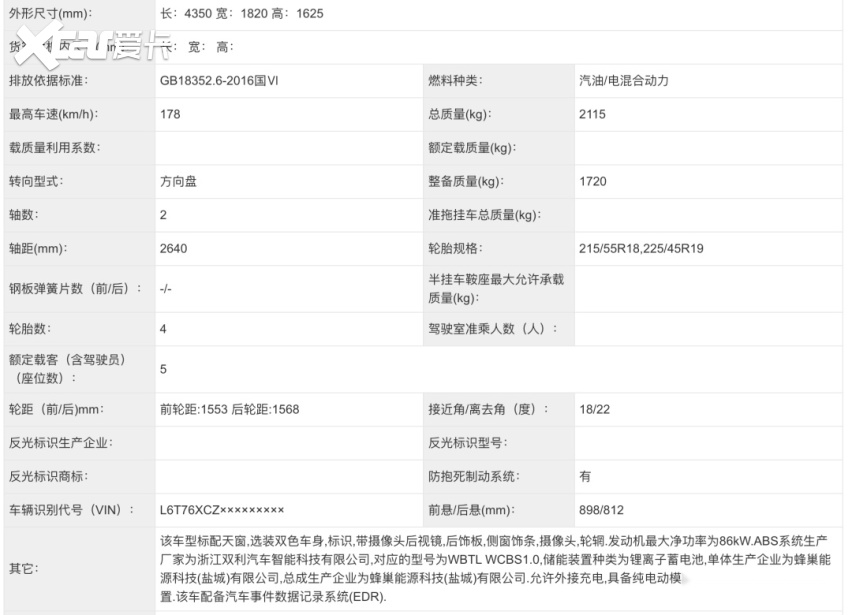Click the 总质量(kg) label
The width and height of the screenshot is (852, 615).
coord(460,115)
